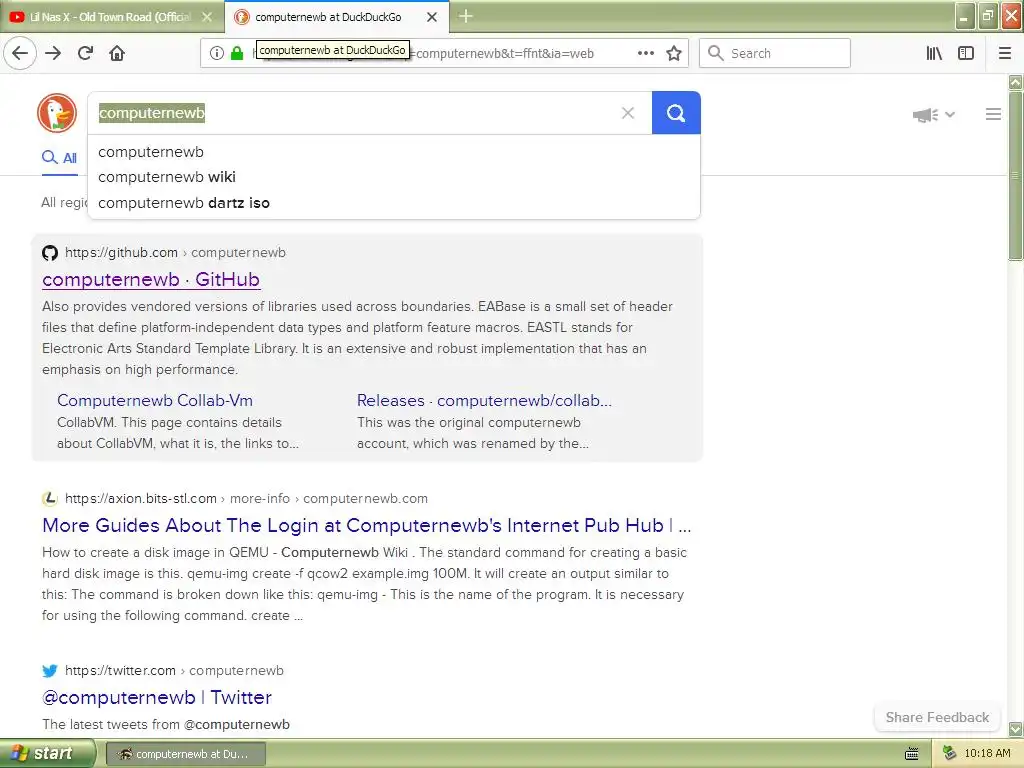The image size is (1024, 768).
Task: Choose suggestion 'computernewb'
Action: coord(151,152)
